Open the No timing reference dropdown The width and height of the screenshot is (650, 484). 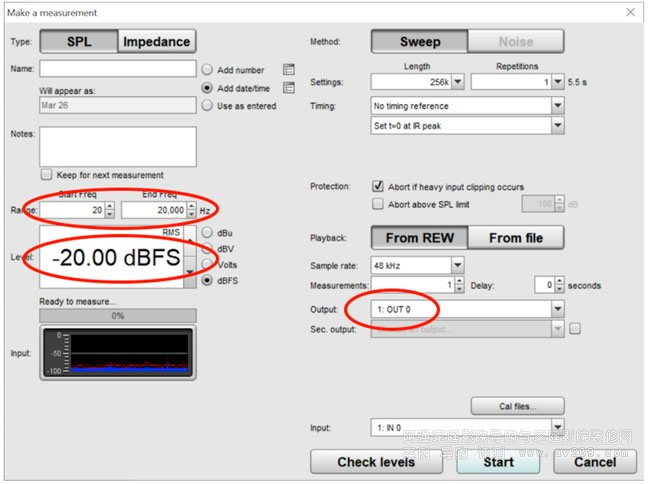click(557, 105)
